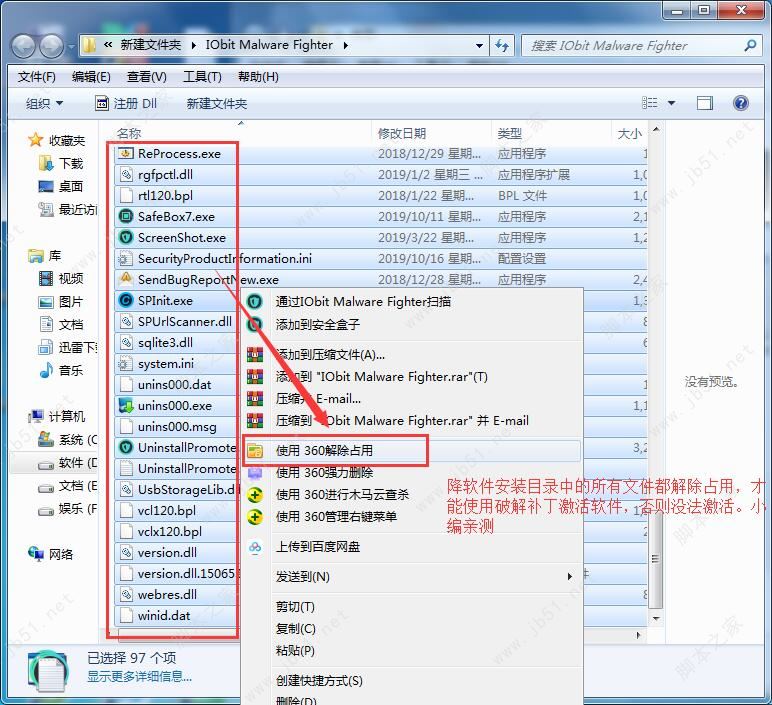Image resolution: width=772 pixels, height=705 pixels.
Task: Toggle the preview pane icon
Action: pos(705,103)
